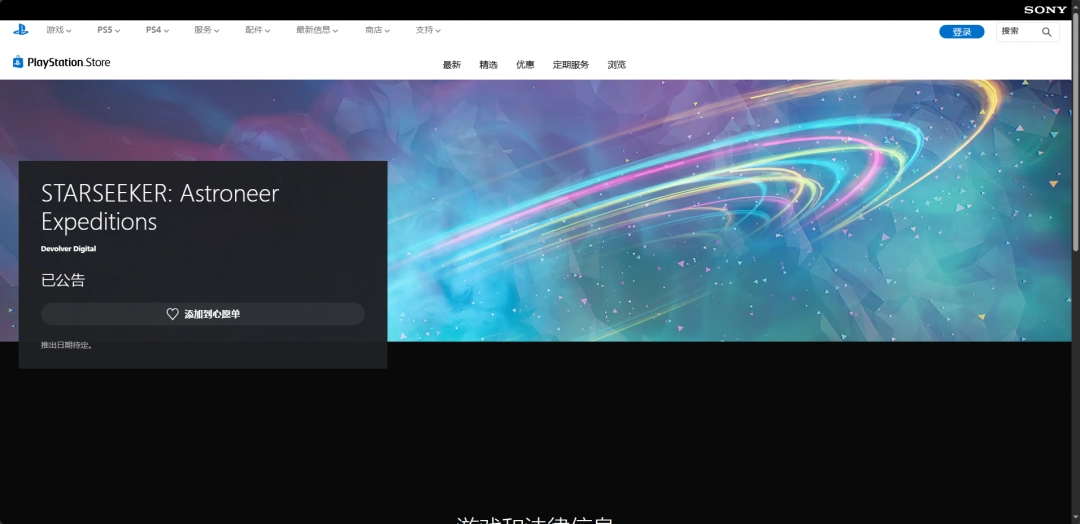Click the SONY logo
The image size is (1080, 524).
pos(1045,9)
